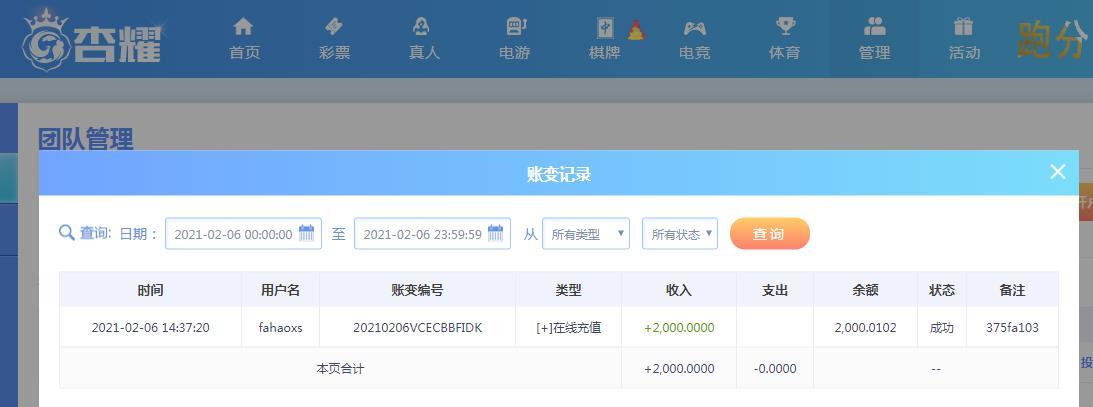Click the gift icon above 活动
This screenshot has height=407, width=1093.
(963, 27)
